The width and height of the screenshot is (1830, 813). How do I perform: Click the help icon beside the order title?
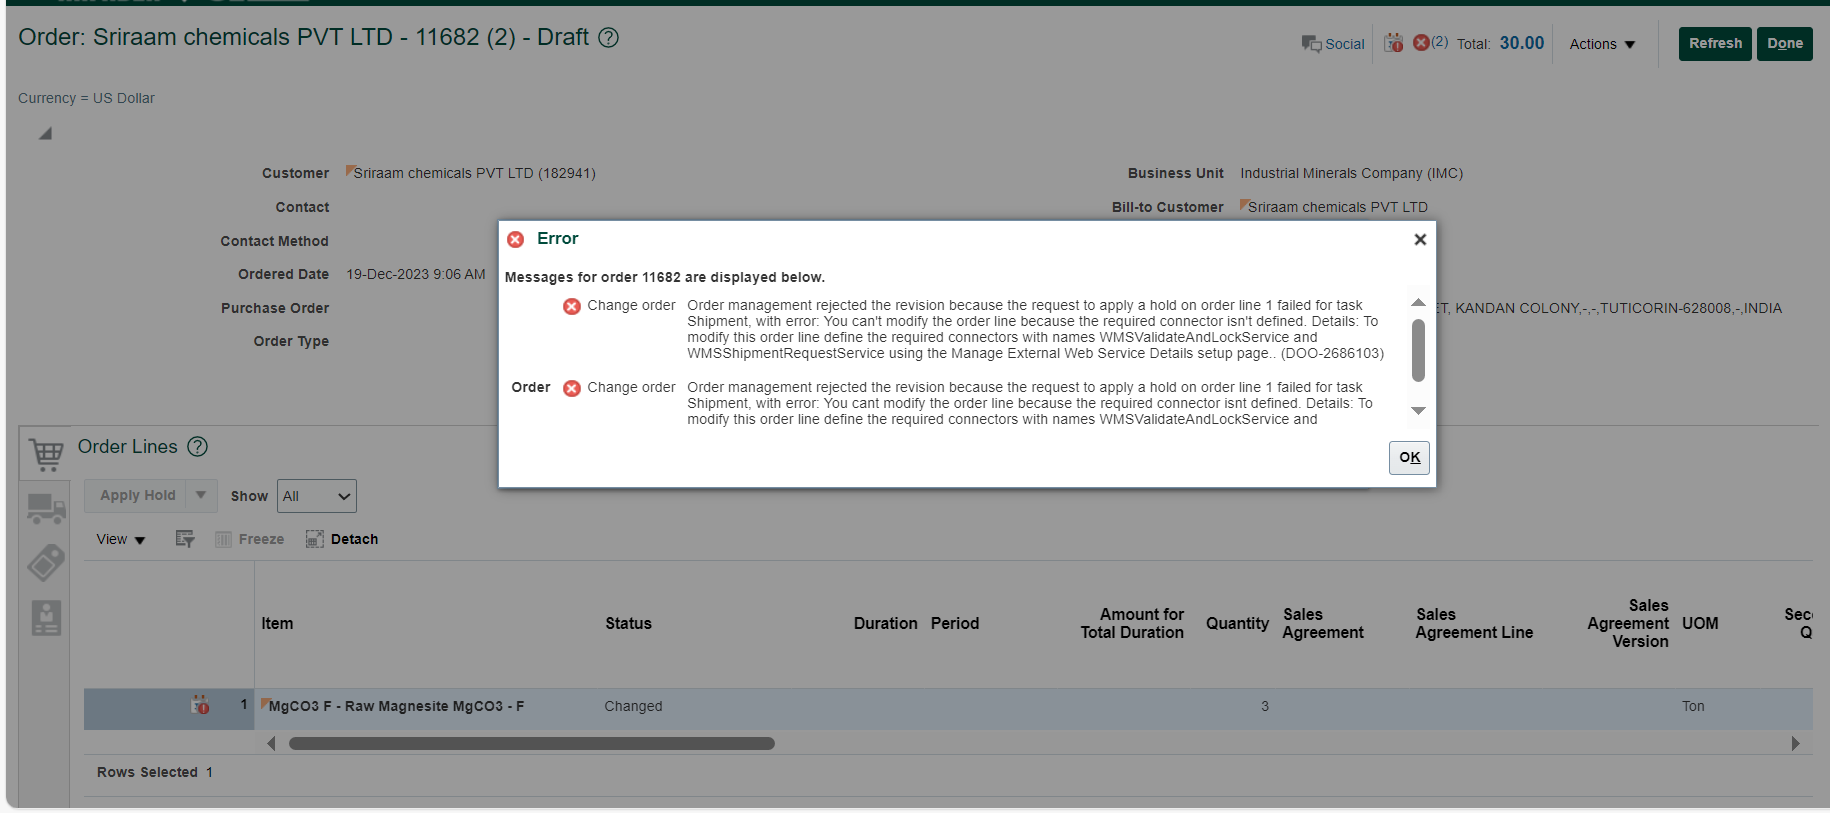[x=608, y=38]
